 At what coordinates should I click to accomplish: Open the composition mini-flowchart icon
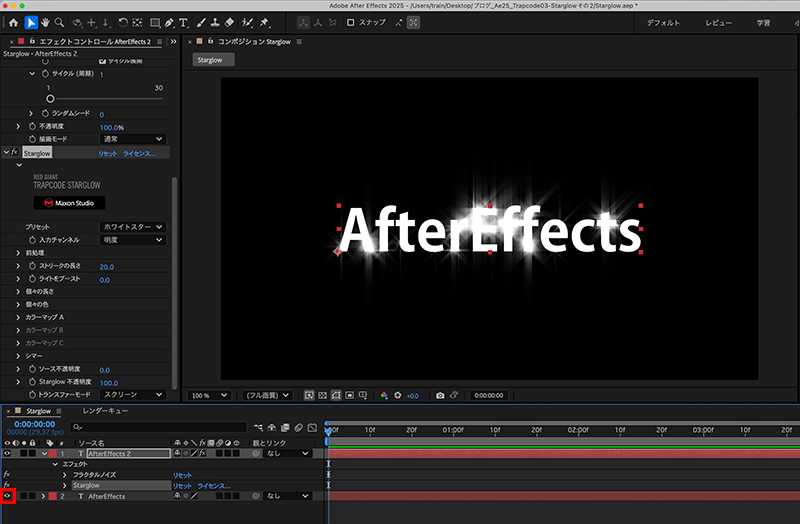coord(259,428)
